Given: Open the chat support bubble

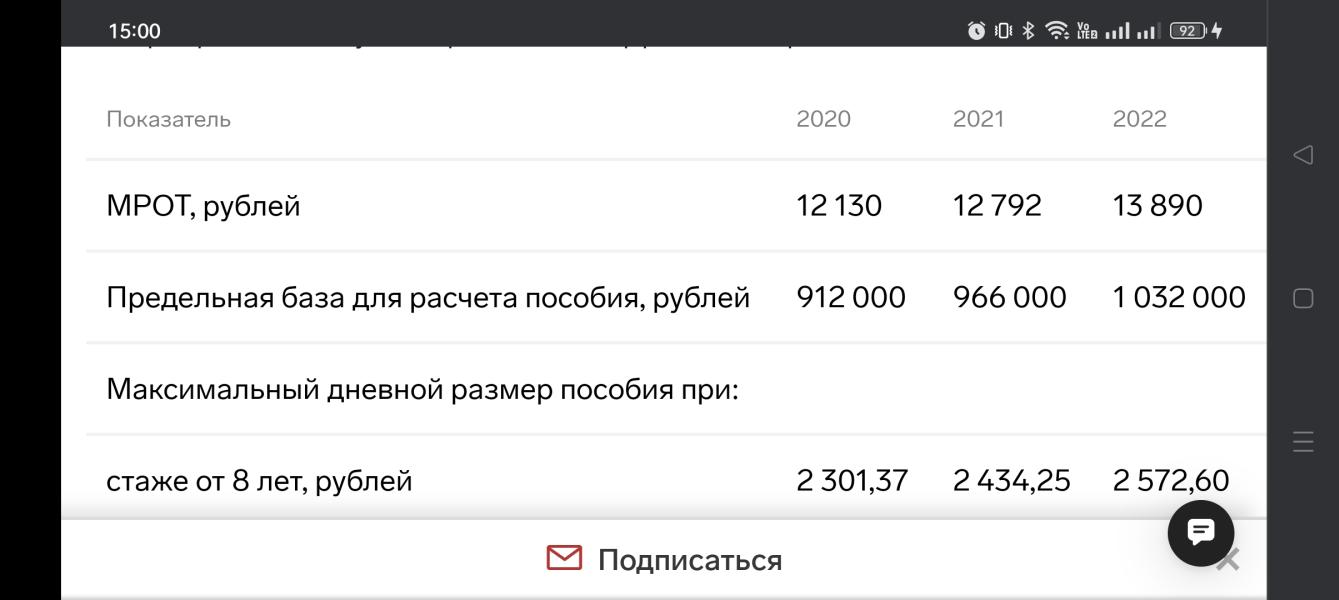Looking at the screenshot, I should [x=1200, y=533].
